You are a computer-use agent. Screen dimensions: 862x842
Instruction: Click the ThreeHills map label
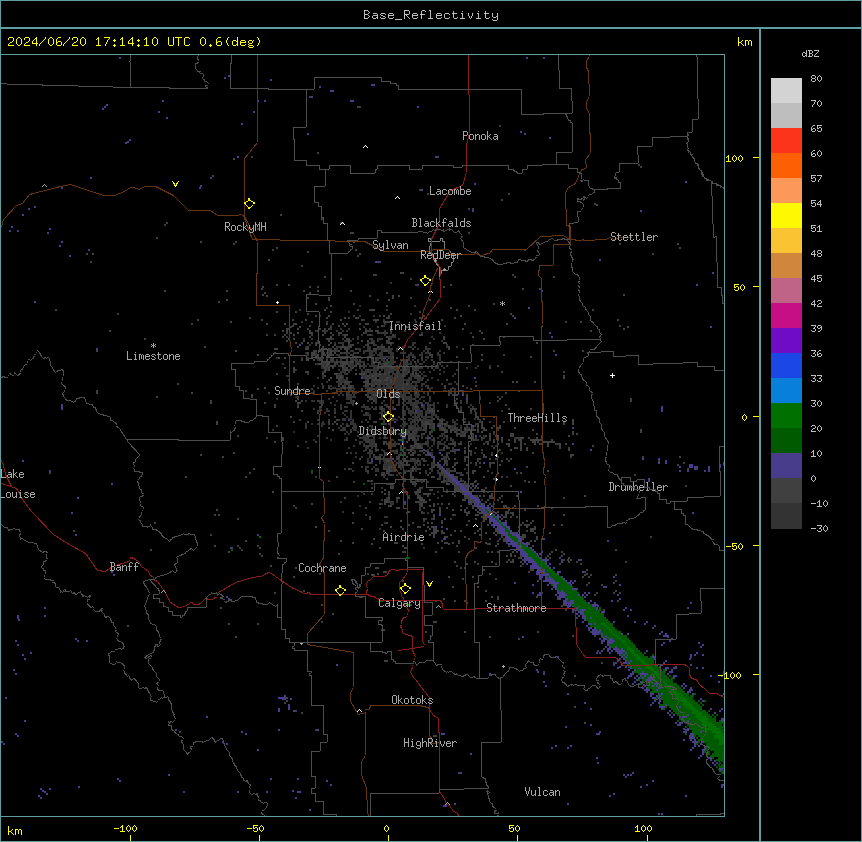(537, 418)
